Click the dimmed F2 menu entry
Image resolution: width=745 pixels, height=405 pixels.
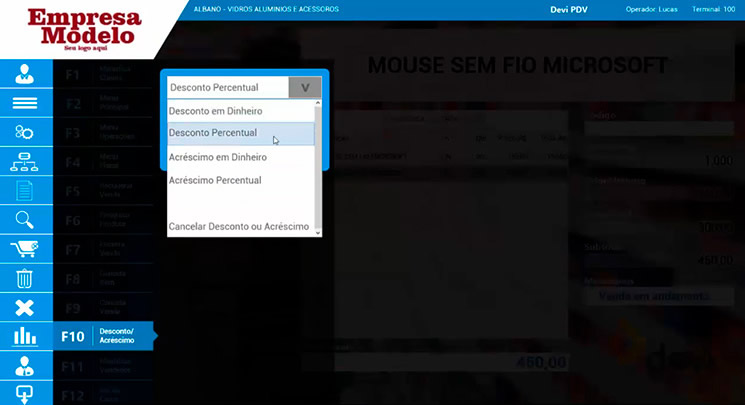click(x=103, y=103)
